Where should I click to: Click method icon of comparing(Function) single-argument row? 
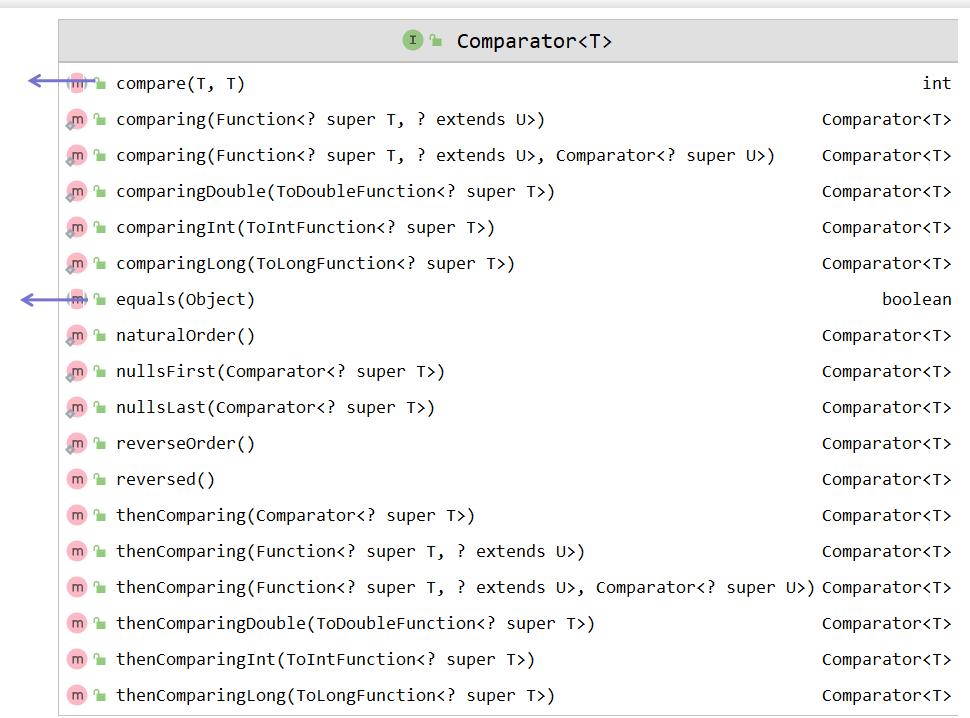click(x=77, y=119)
